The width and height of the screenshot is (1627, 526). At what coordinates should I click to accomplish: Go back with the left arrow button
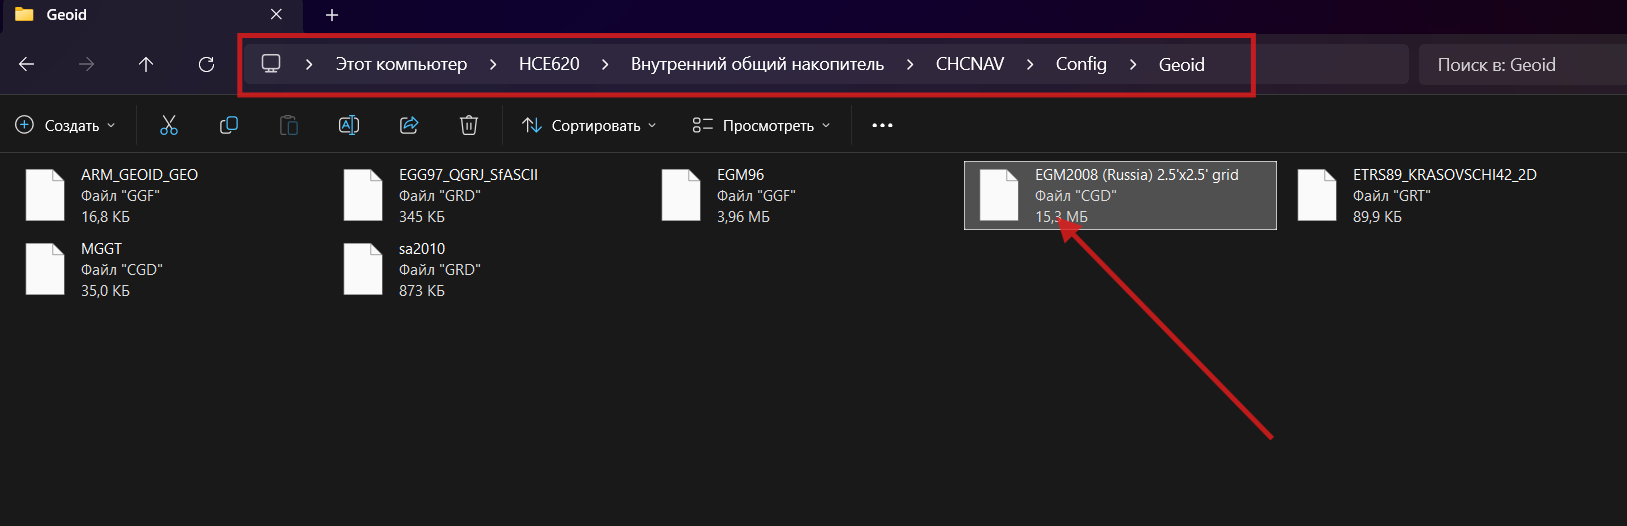[27, 64]
